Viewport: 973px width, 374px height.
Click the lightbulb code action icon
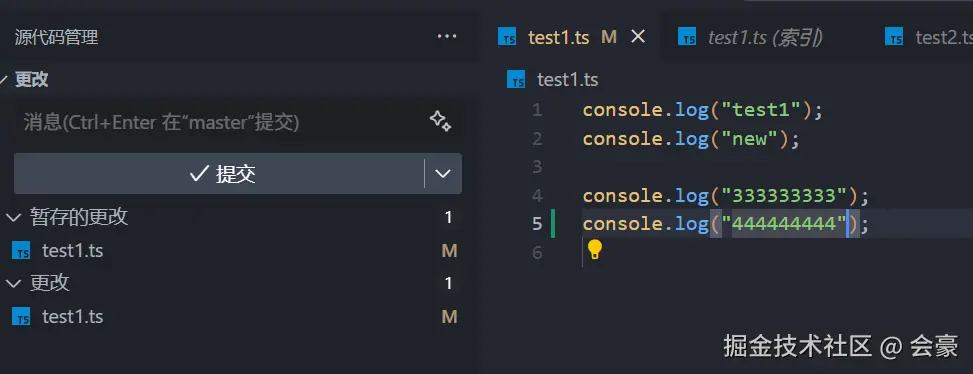[594, 249]
